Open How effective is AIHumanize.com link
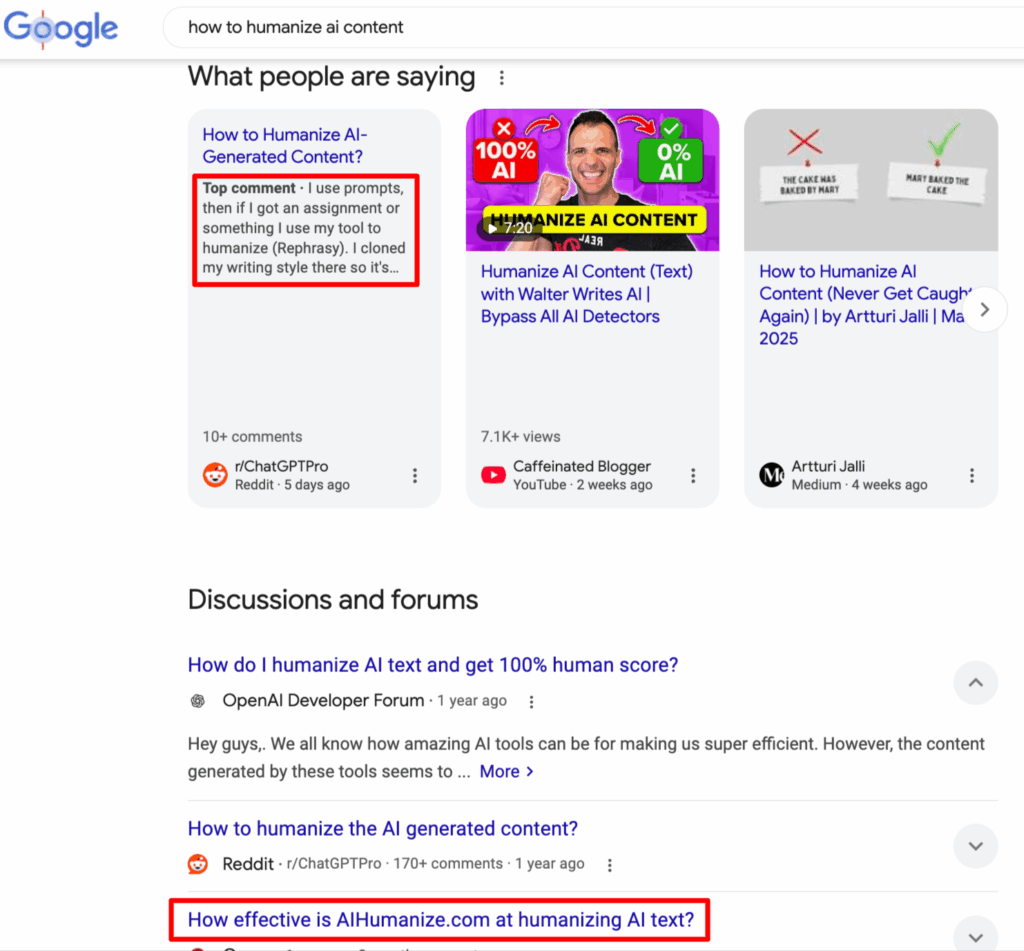This screenshot has width=1024, height=951. pyautogui.click(x=441, y=920)
